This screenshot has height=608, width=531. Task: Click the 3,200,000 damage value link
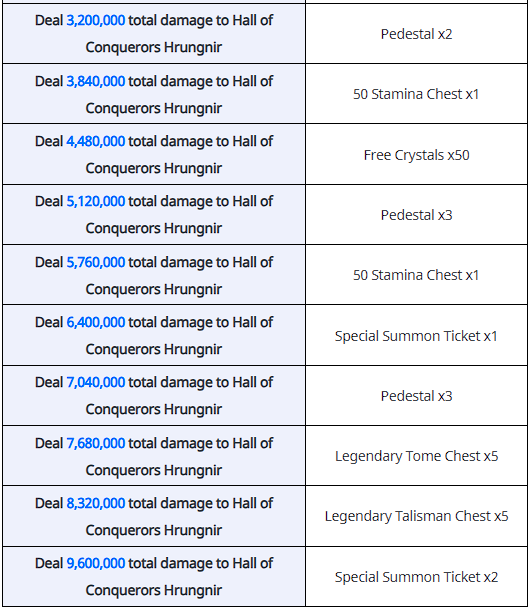[x=95, y=21]
